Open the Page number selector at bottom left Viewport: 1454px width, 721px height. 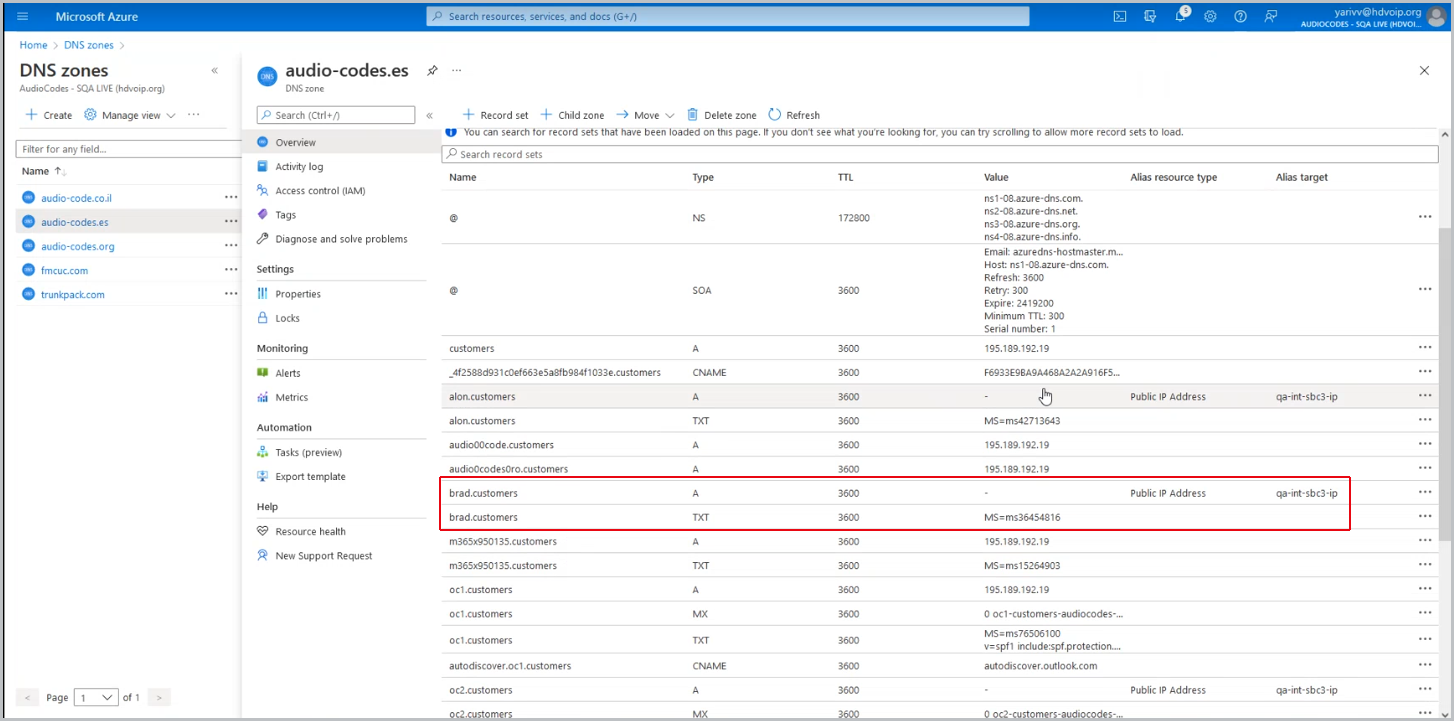(95, 697)
